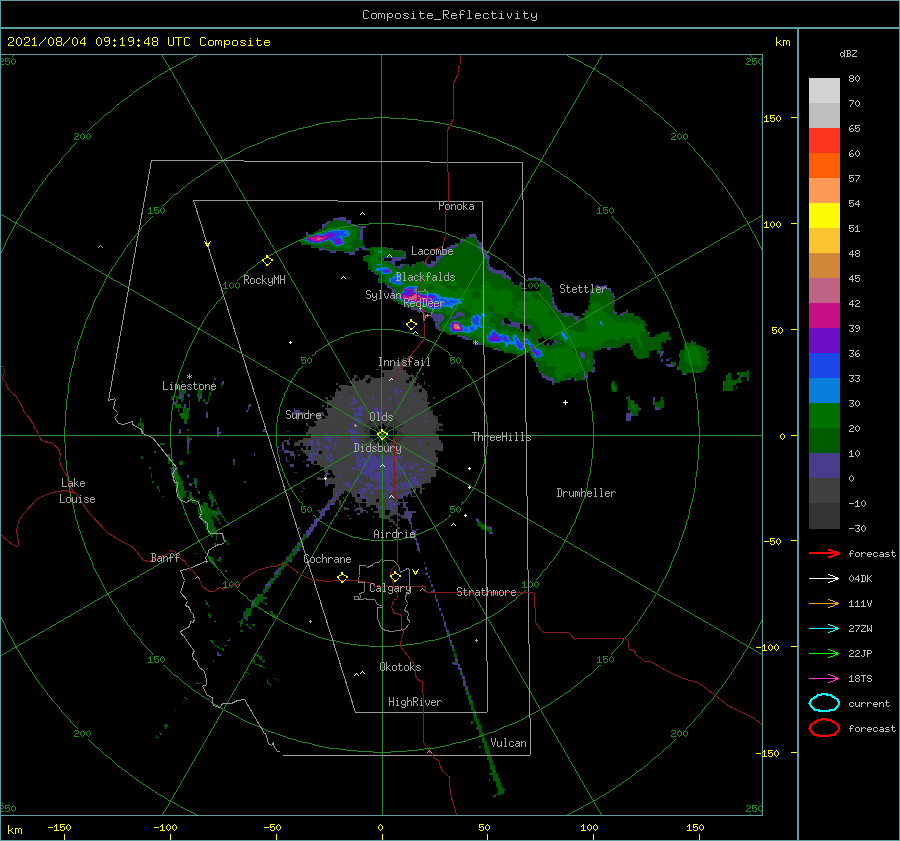Click the radar site marker at the map center
Image resolution: width=900 pixels, height=841 pixels.
pyautogui.click(x=382, y=435)
